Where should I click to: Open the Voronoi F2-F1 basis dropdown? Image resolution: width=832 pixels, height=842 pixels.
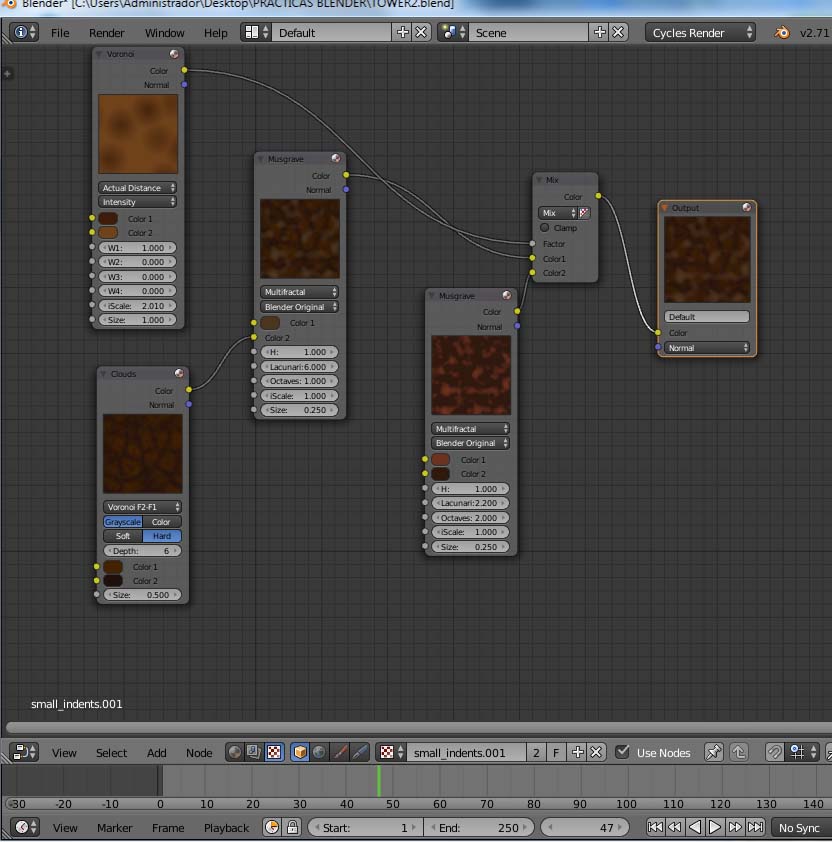142,507
